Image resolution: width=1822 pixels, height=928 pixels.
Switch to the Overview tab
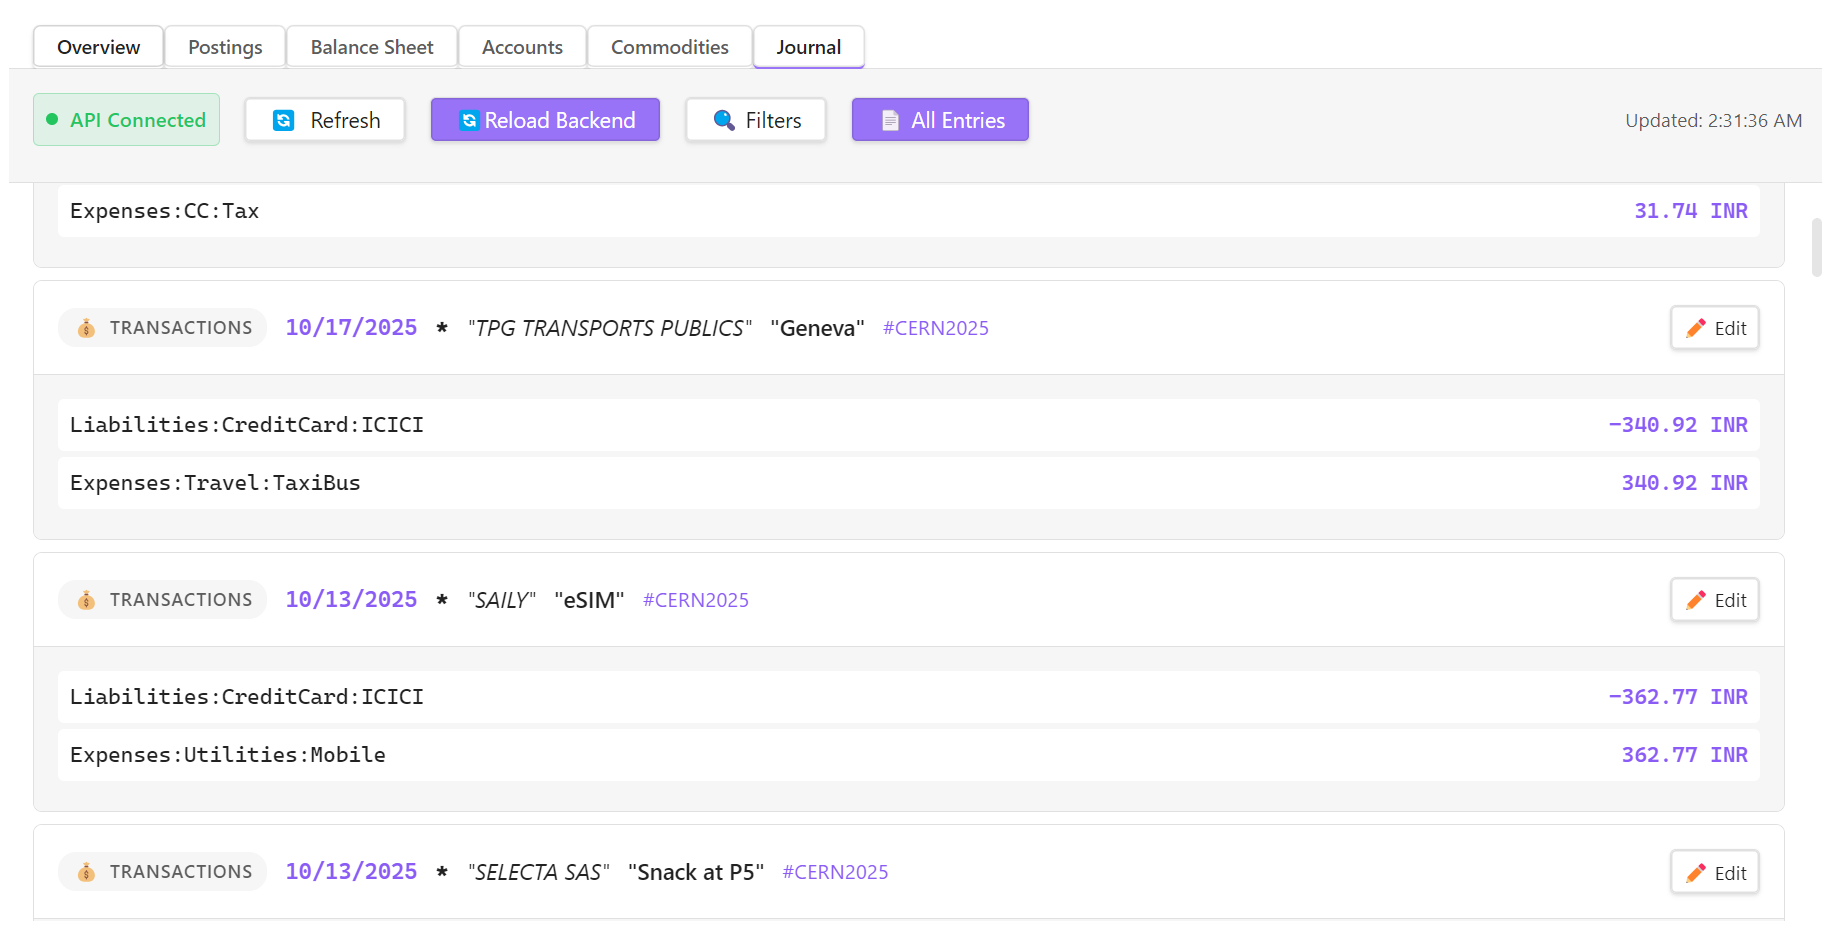pyautogui.click(x=98, y=47)
